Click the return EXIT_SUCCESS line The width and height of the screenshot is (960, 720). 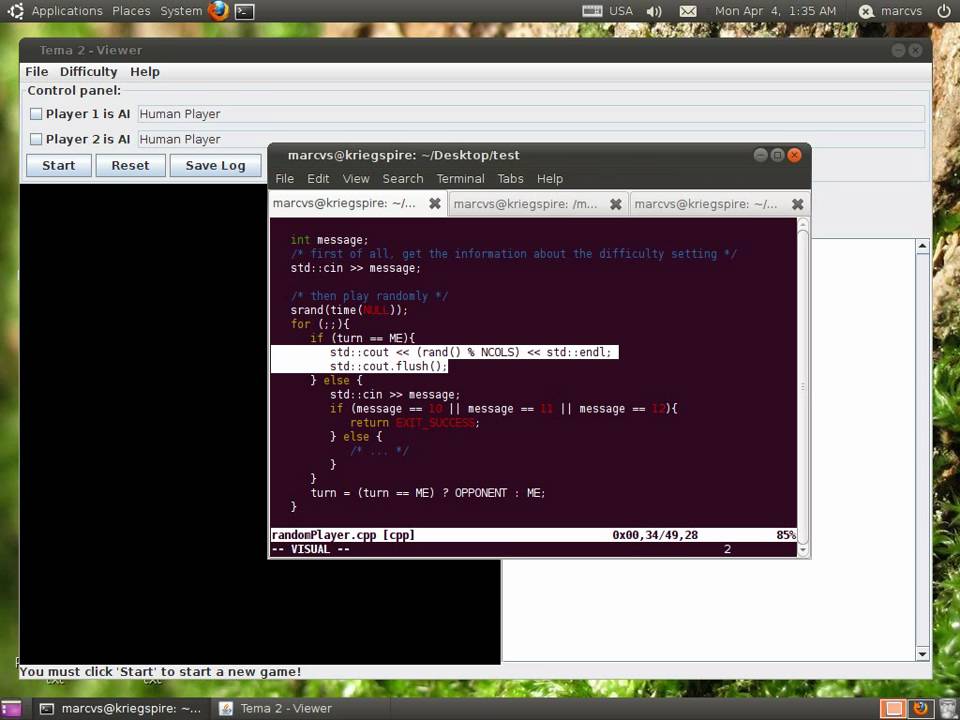(x=414, y=422)
